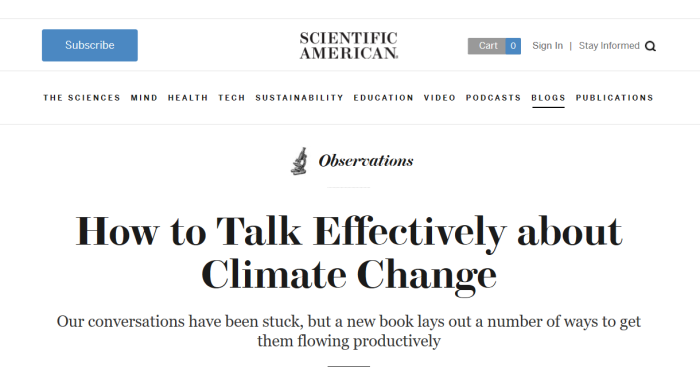The image size is (700, 367).
Task: Click the cart item count badge
Action: [513, 46]
